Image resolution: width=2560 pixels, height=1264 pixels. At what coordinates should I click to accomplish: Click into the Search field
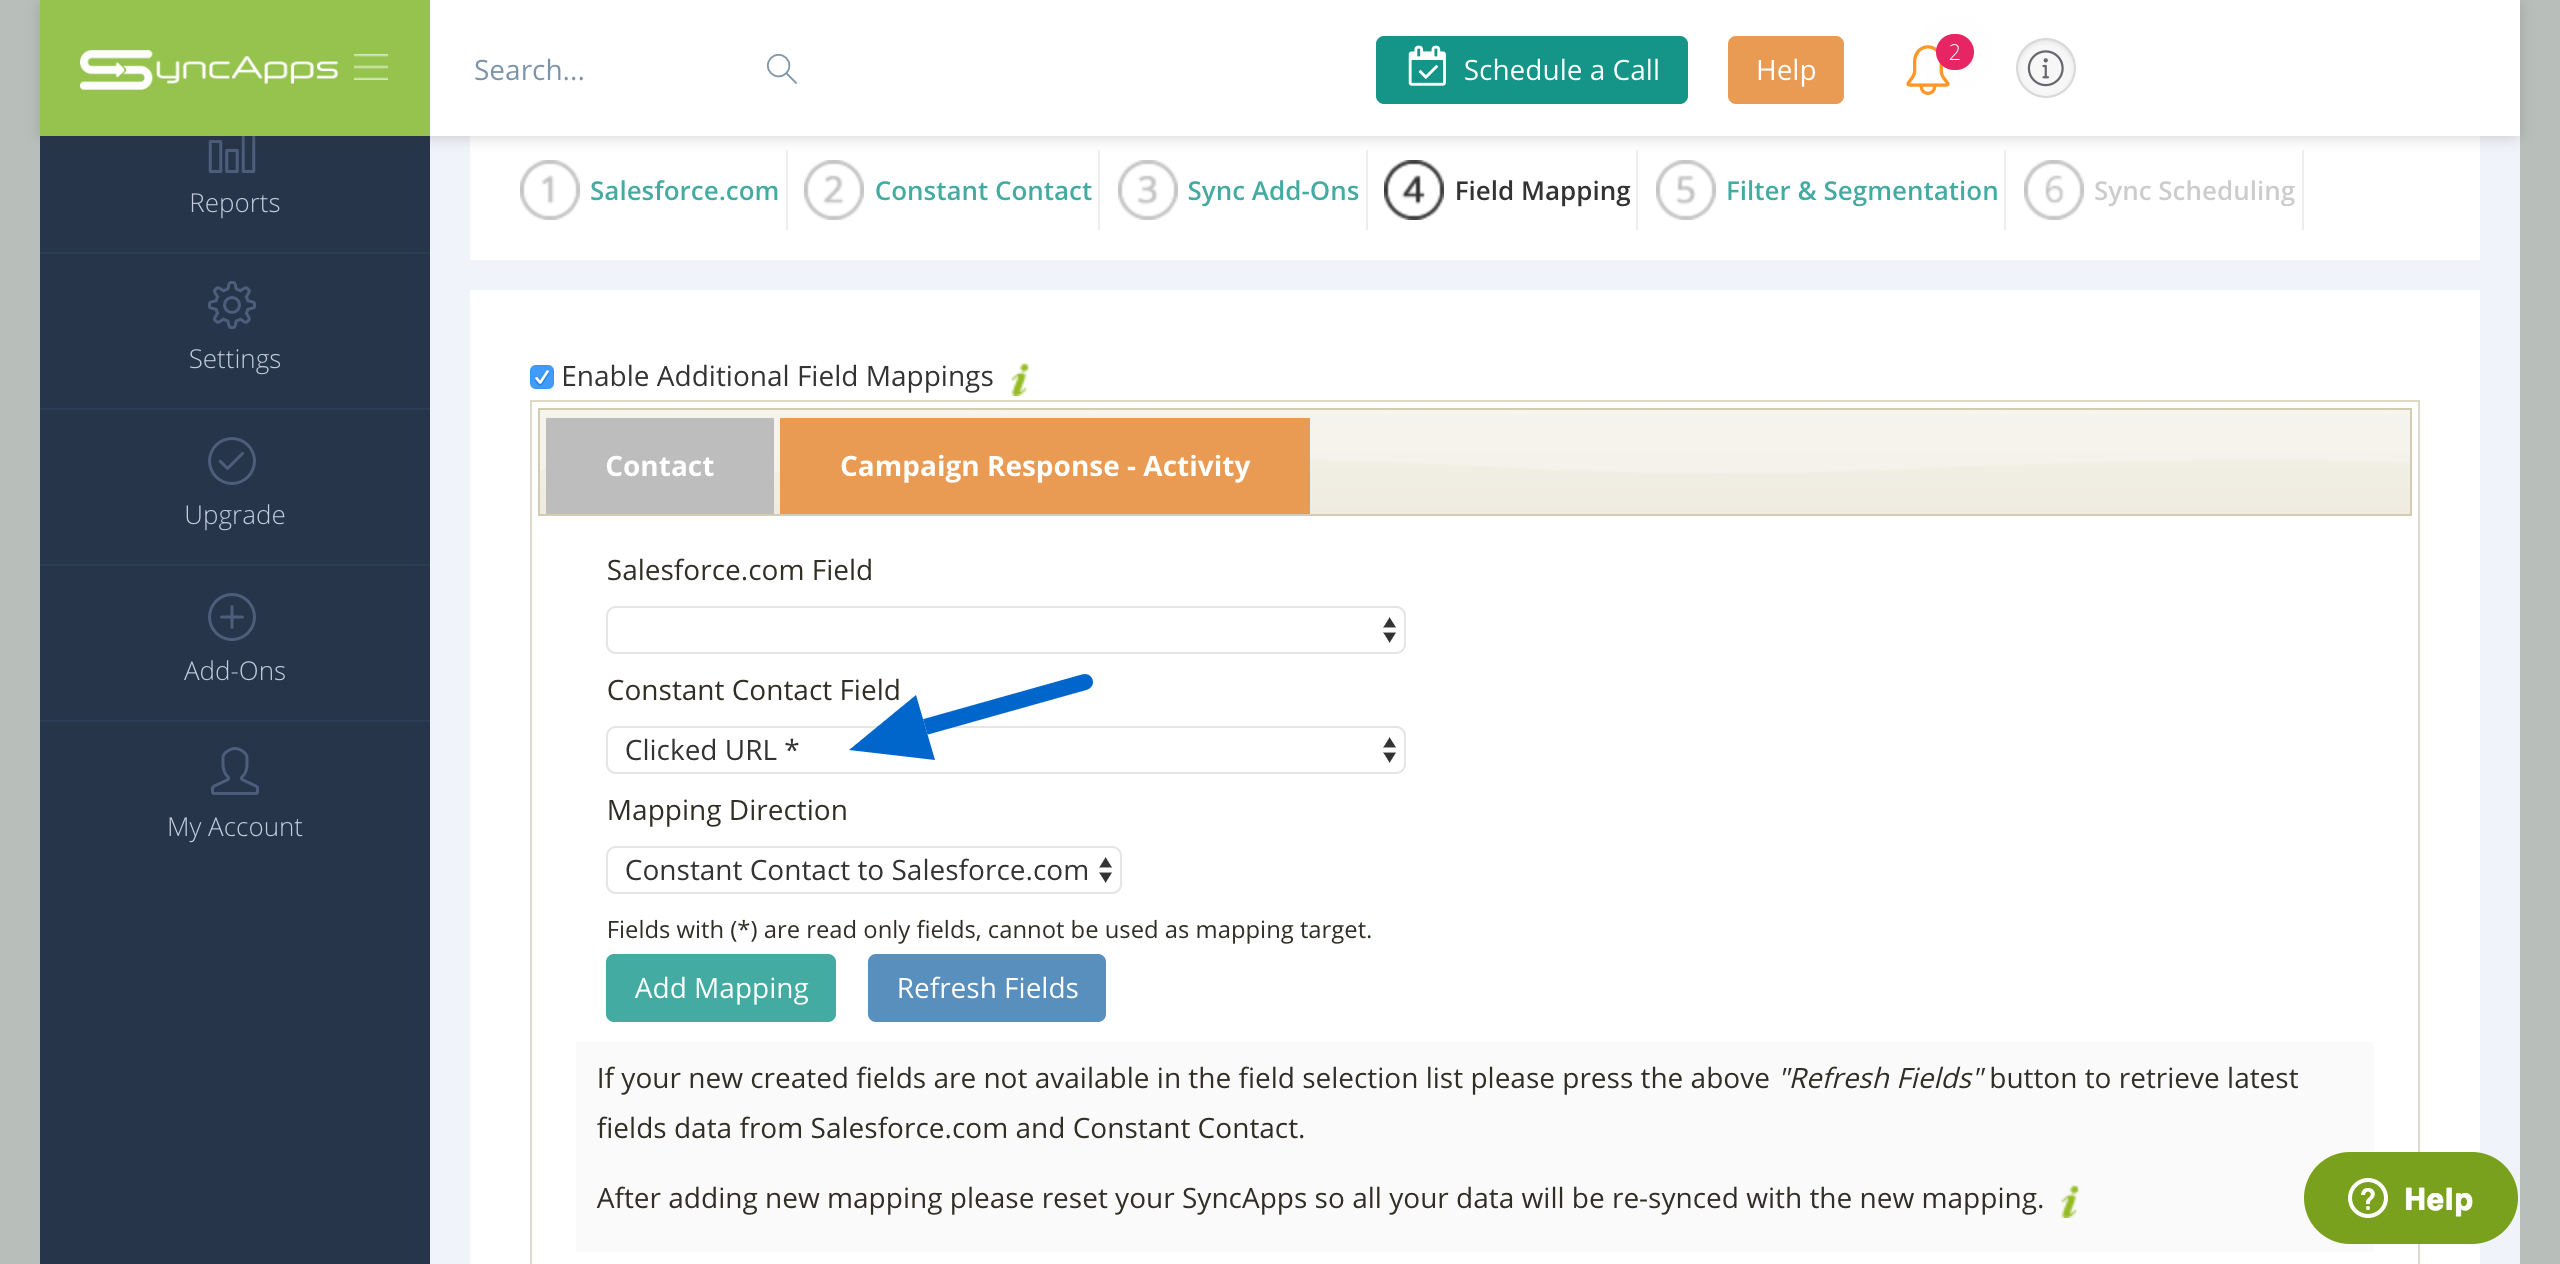pyautogui.click(x=610, y=70)
